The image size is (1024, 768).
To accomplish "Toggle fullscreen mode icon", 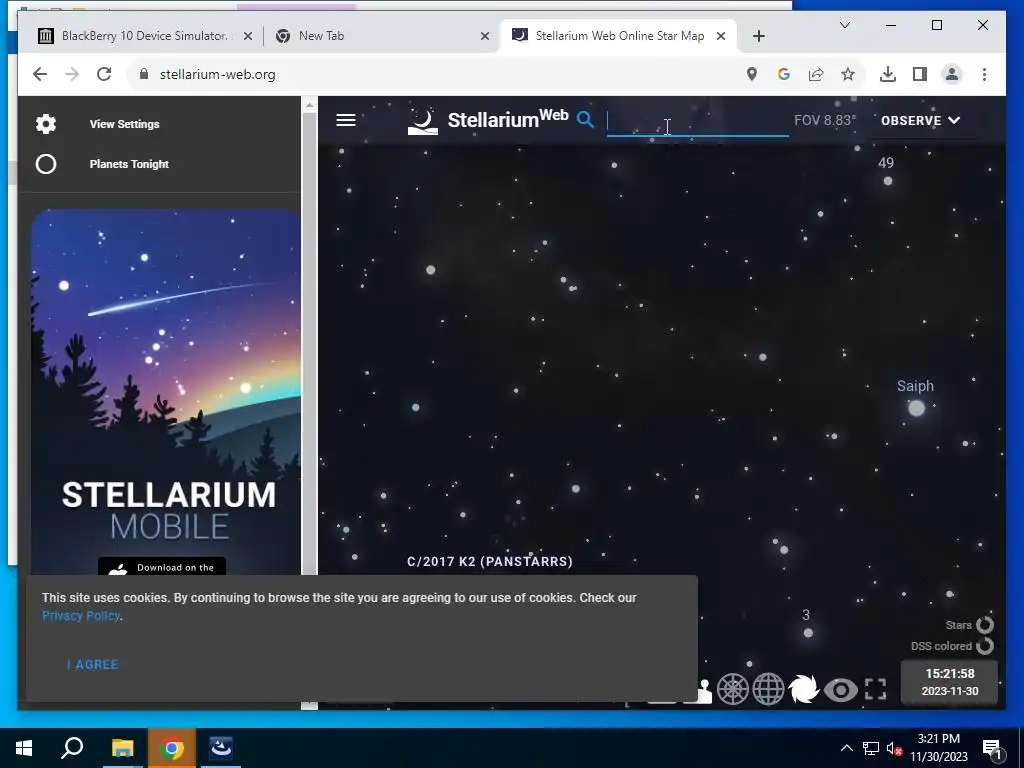I will coord(876,689).
